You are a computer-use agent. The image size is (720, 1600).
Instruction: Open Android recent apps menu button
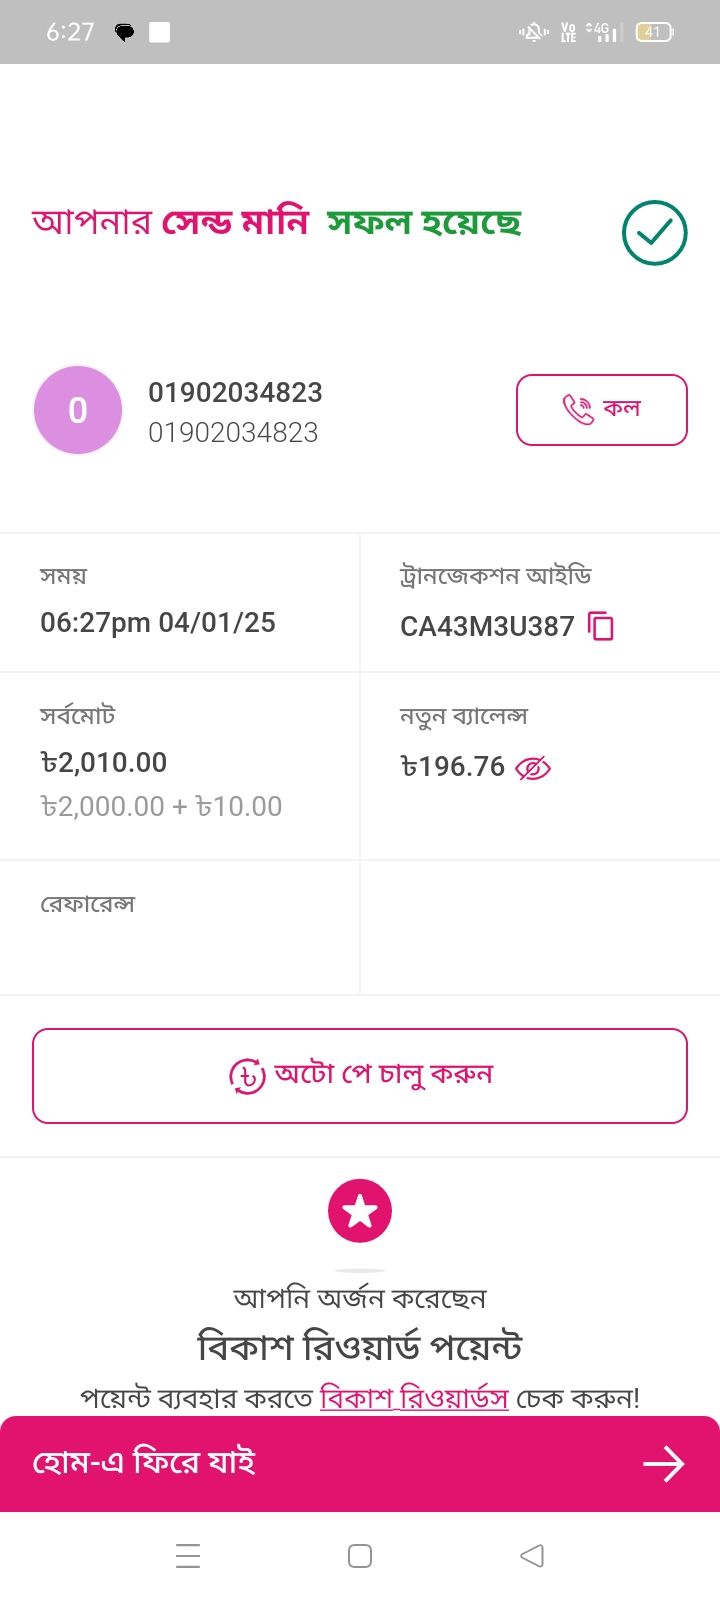click(x=188, y=1556)
